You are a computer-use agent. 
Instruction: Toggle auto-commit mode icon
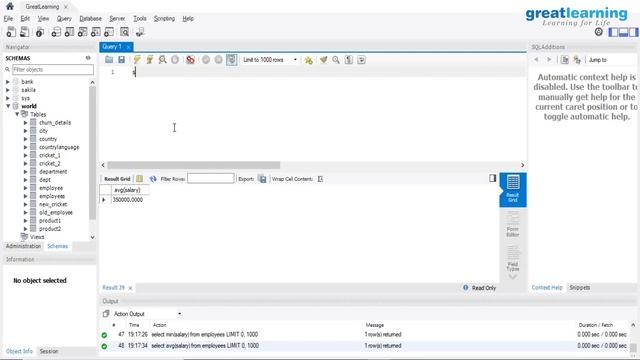(x=231, y=60)
